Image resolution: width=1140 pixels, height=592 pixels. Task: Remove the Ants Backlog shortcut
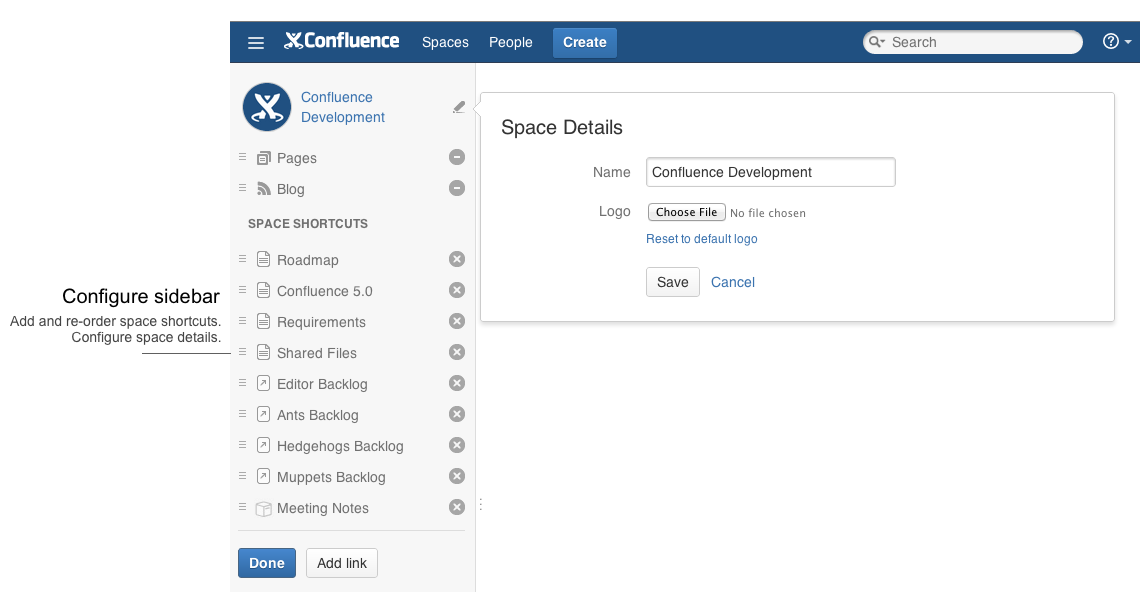point(457,415)
